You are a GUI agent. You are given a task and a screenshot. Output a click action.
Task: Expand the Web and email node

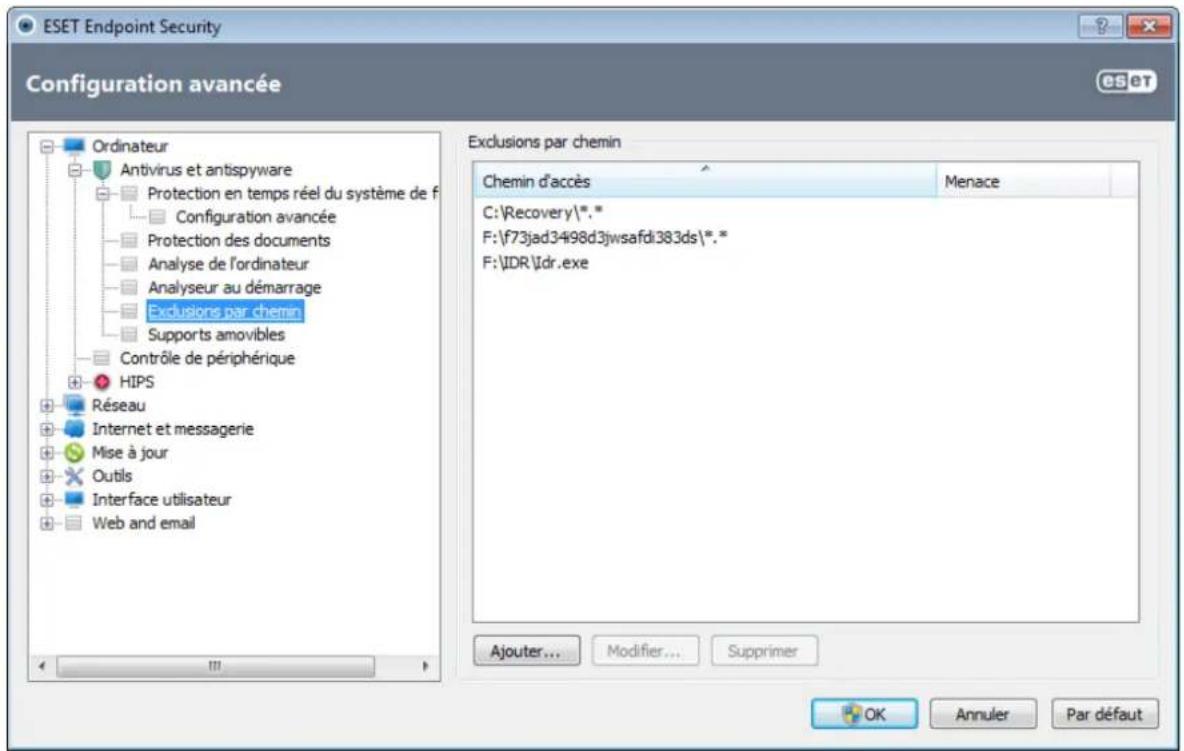click(x=47, y=523)
